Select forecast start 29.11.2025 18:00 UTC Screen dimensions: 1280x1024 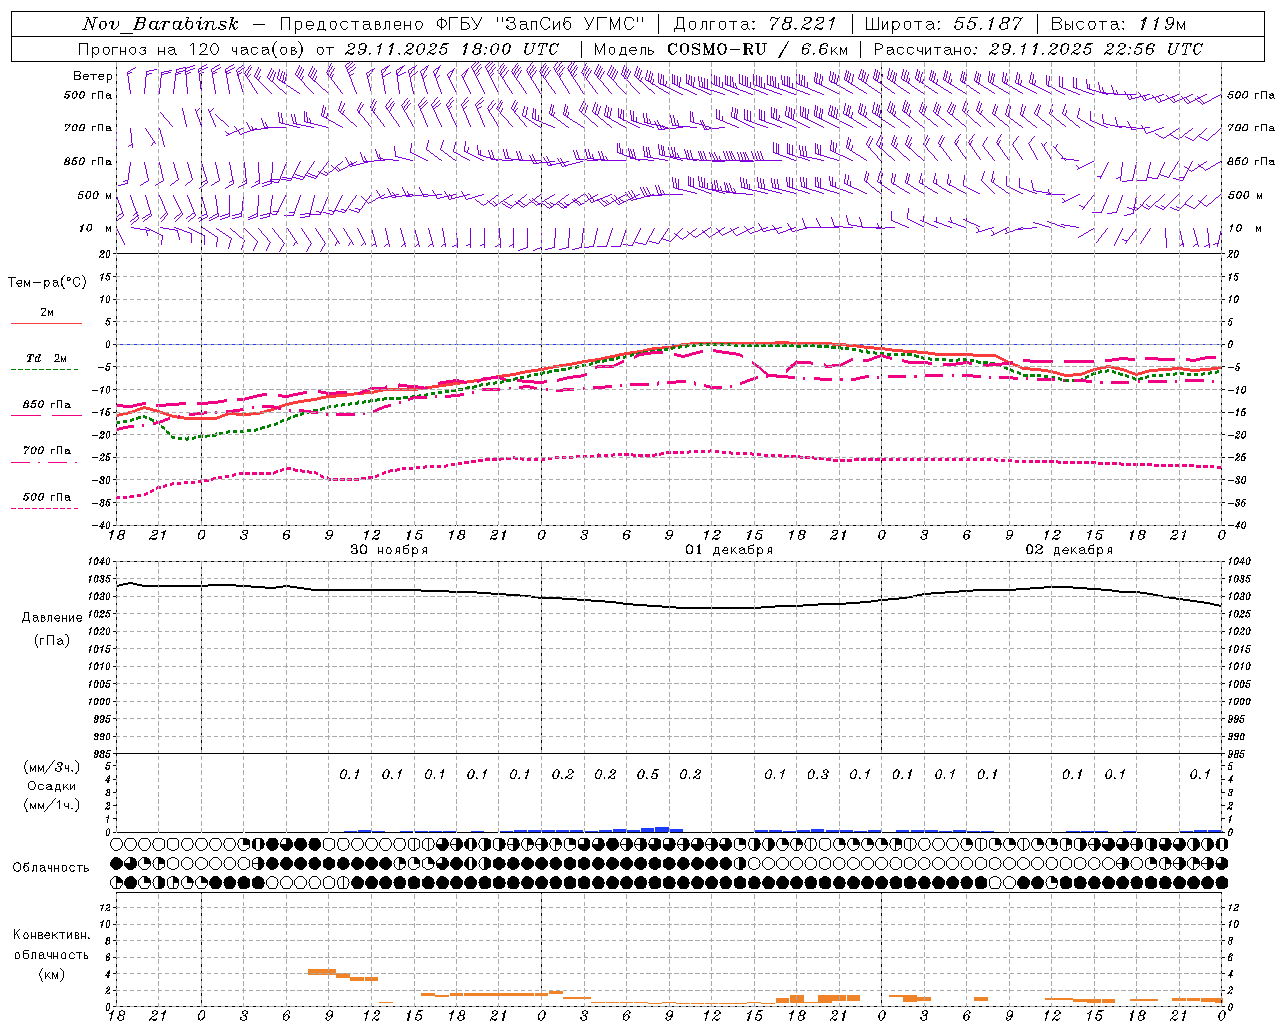452,49
